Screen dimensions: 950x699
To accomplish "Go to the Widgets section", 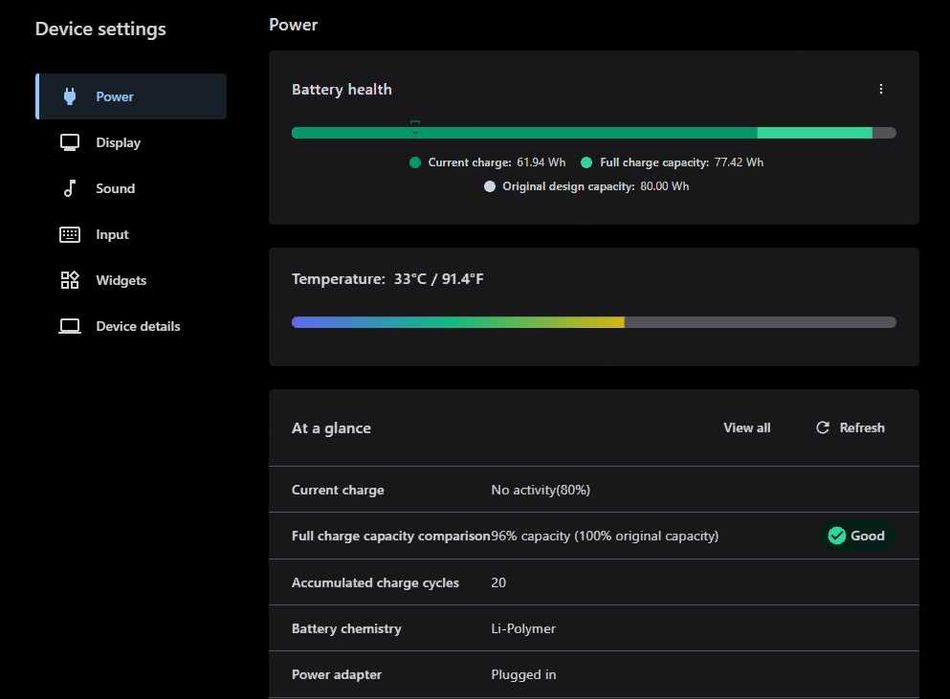I will tap(121, 280).
